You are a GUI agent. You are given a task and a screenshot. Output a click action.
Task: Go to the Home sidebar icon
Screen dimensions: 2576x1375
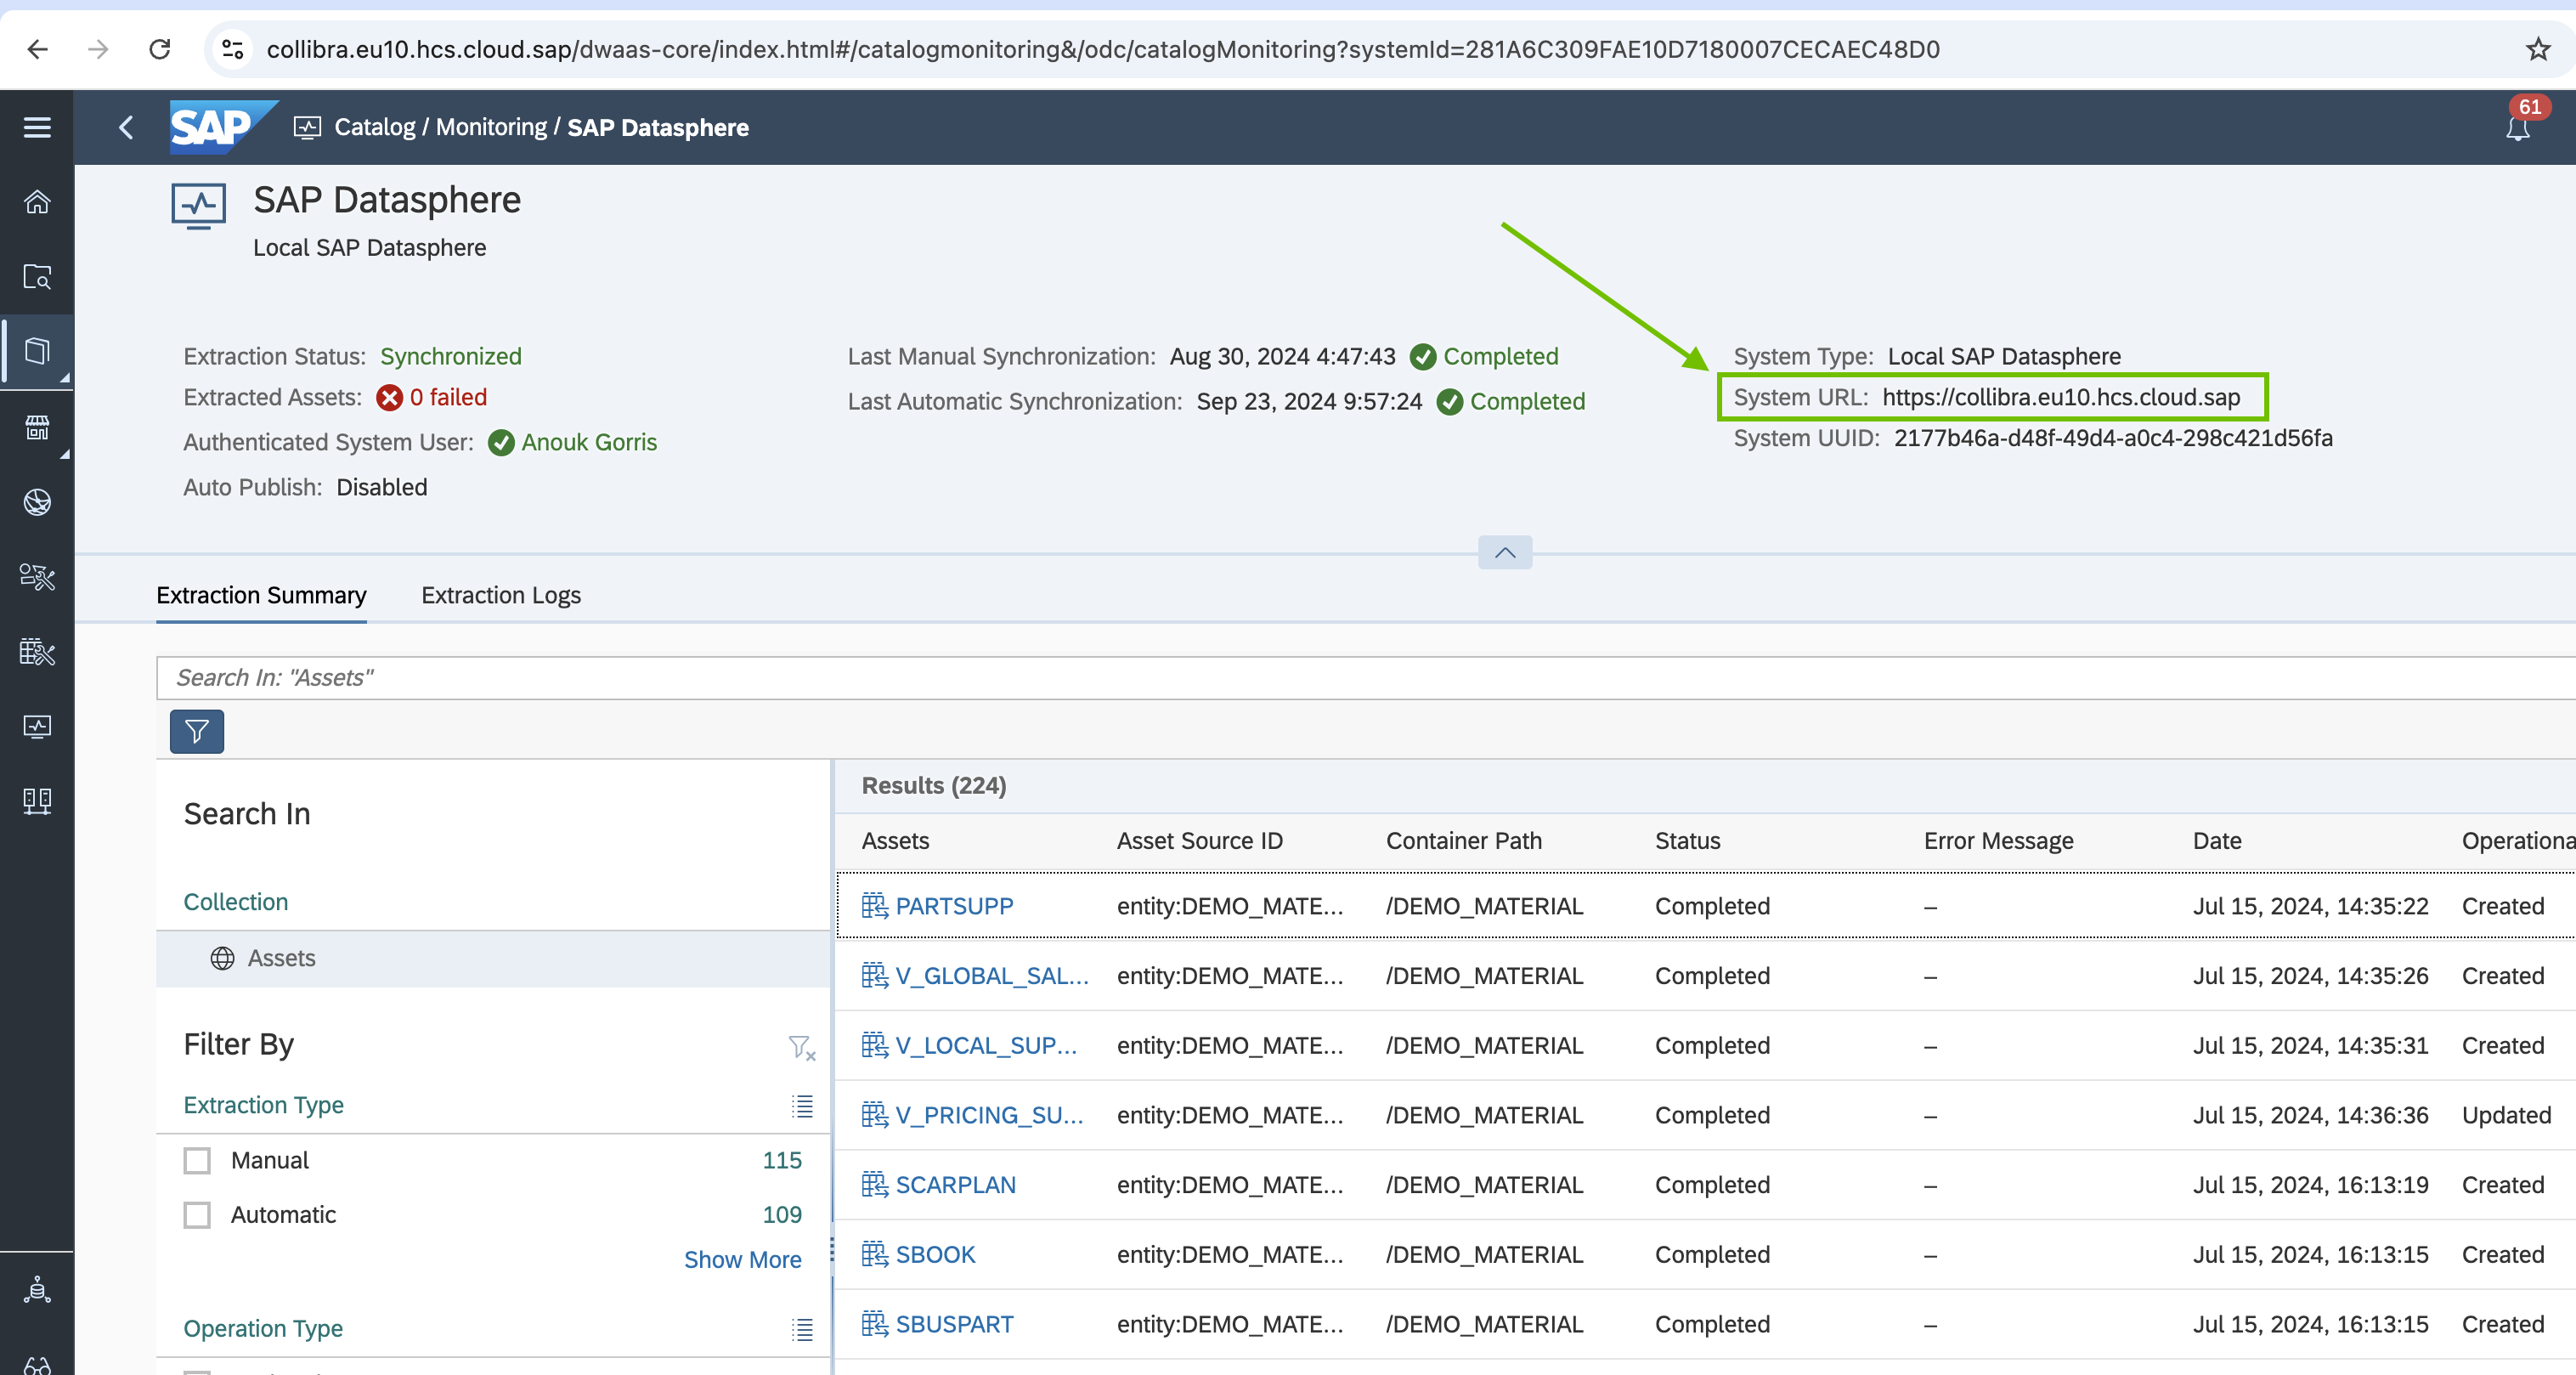pos(37,202)
